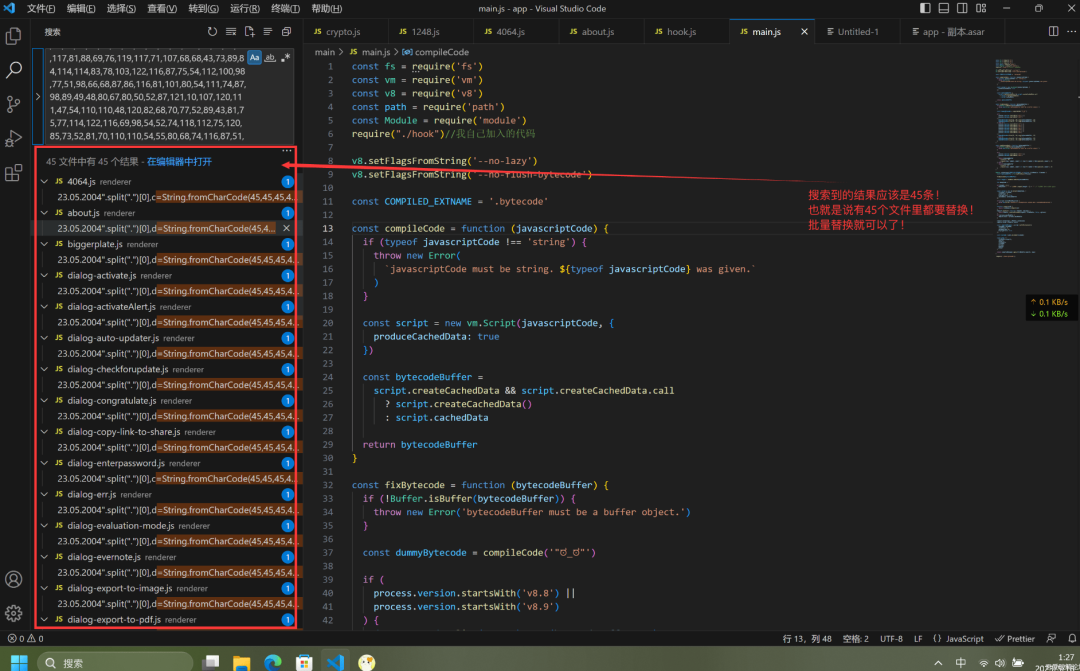Collapse dialog-activate.js result group
The width and height of the screenshot is (1080, 671).
(x=45, y=275)
